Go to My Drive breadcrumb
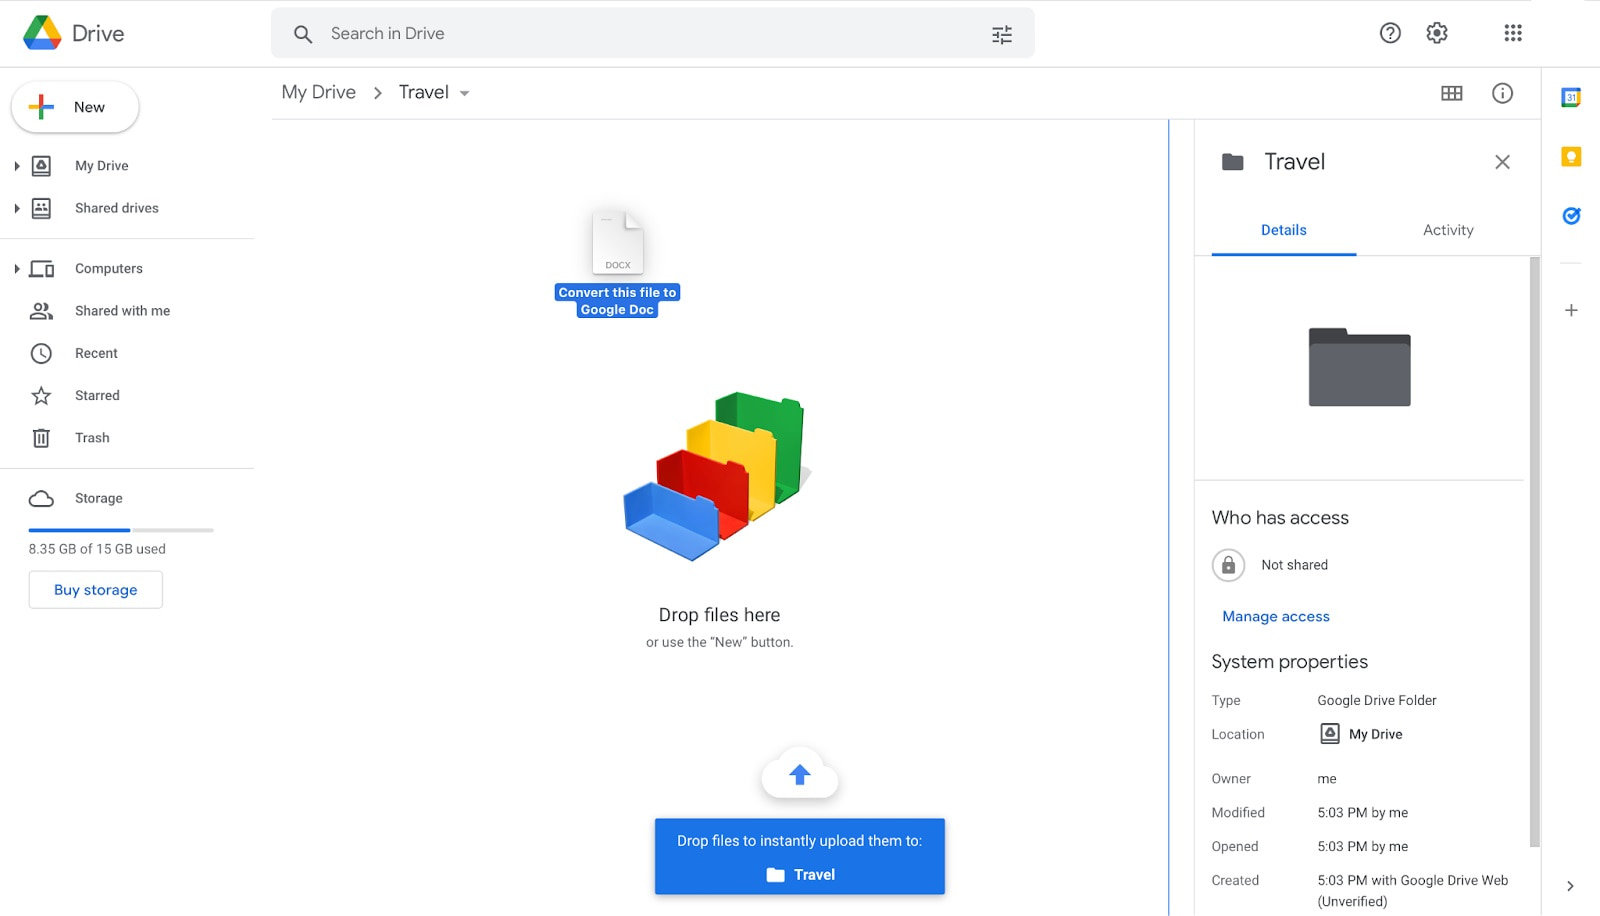 pyautogui.click(x=318, y=92)
